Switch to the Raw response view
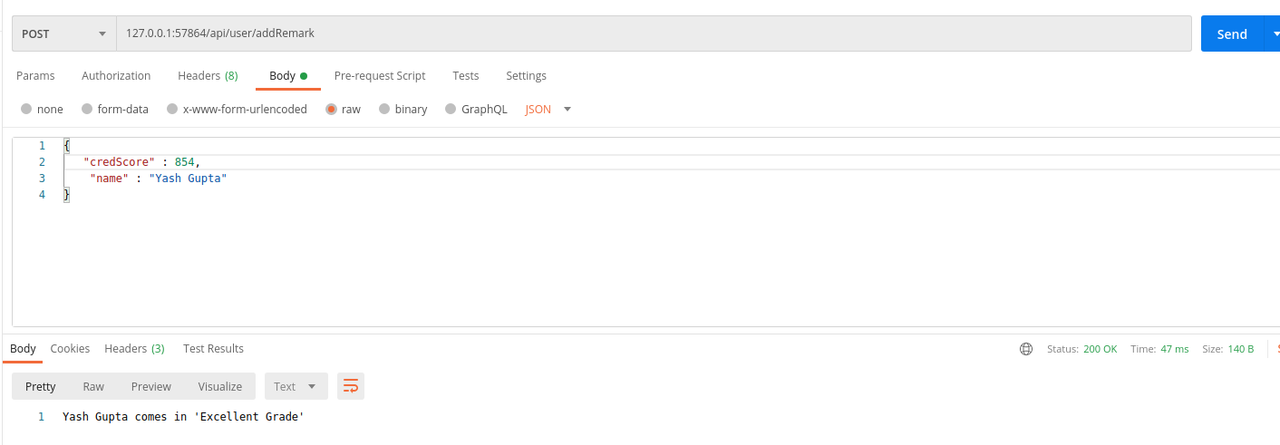Image resolution: width=1280 pixels, height=445 pixels. [93, 386]
